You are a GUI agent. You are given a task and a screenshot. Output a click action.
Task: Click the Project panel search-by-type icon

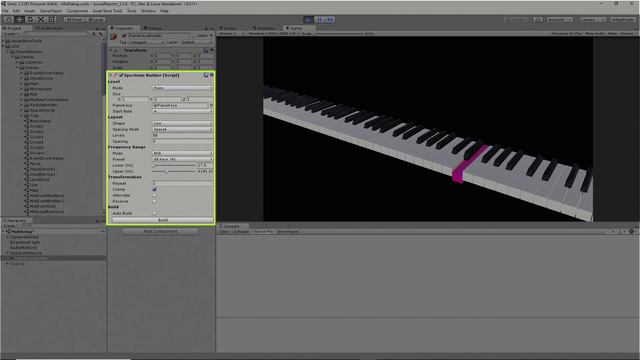click(x=94, y=34)
